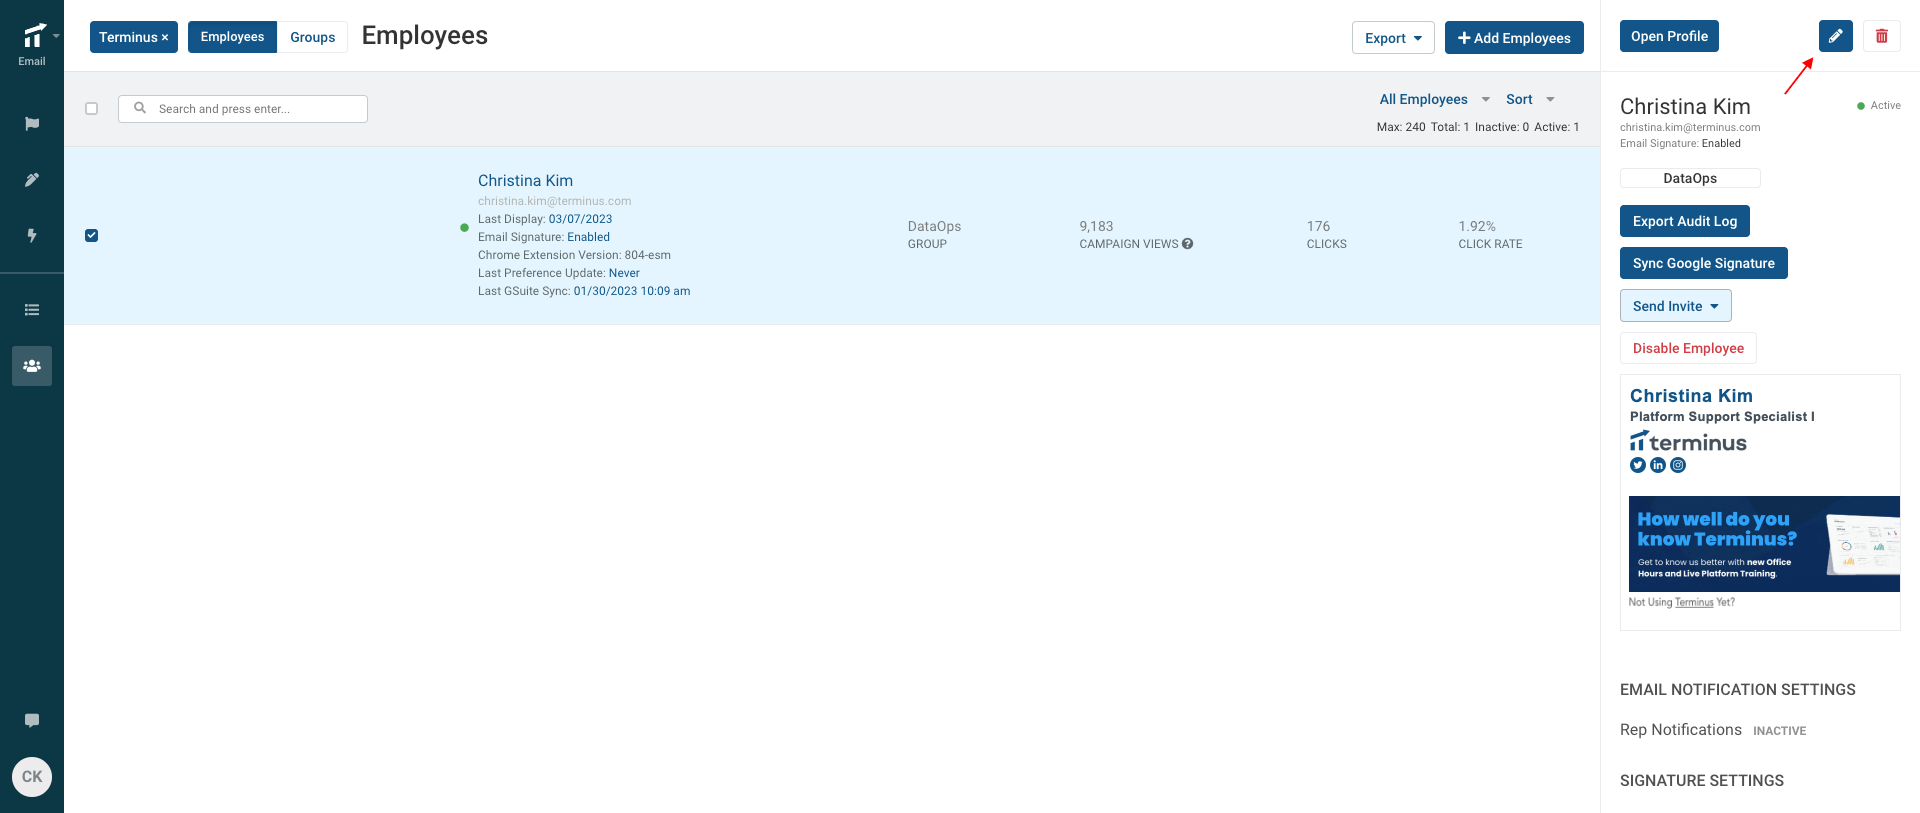
Task: Click the Chrome Extension Version 804-esm text
Action: 574,255
